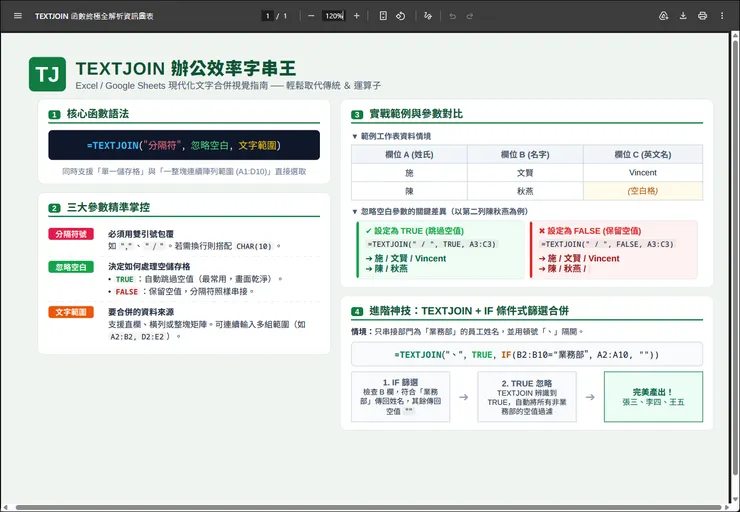Click the section 2 heading 三大參數精準掌控

point(108,207)
